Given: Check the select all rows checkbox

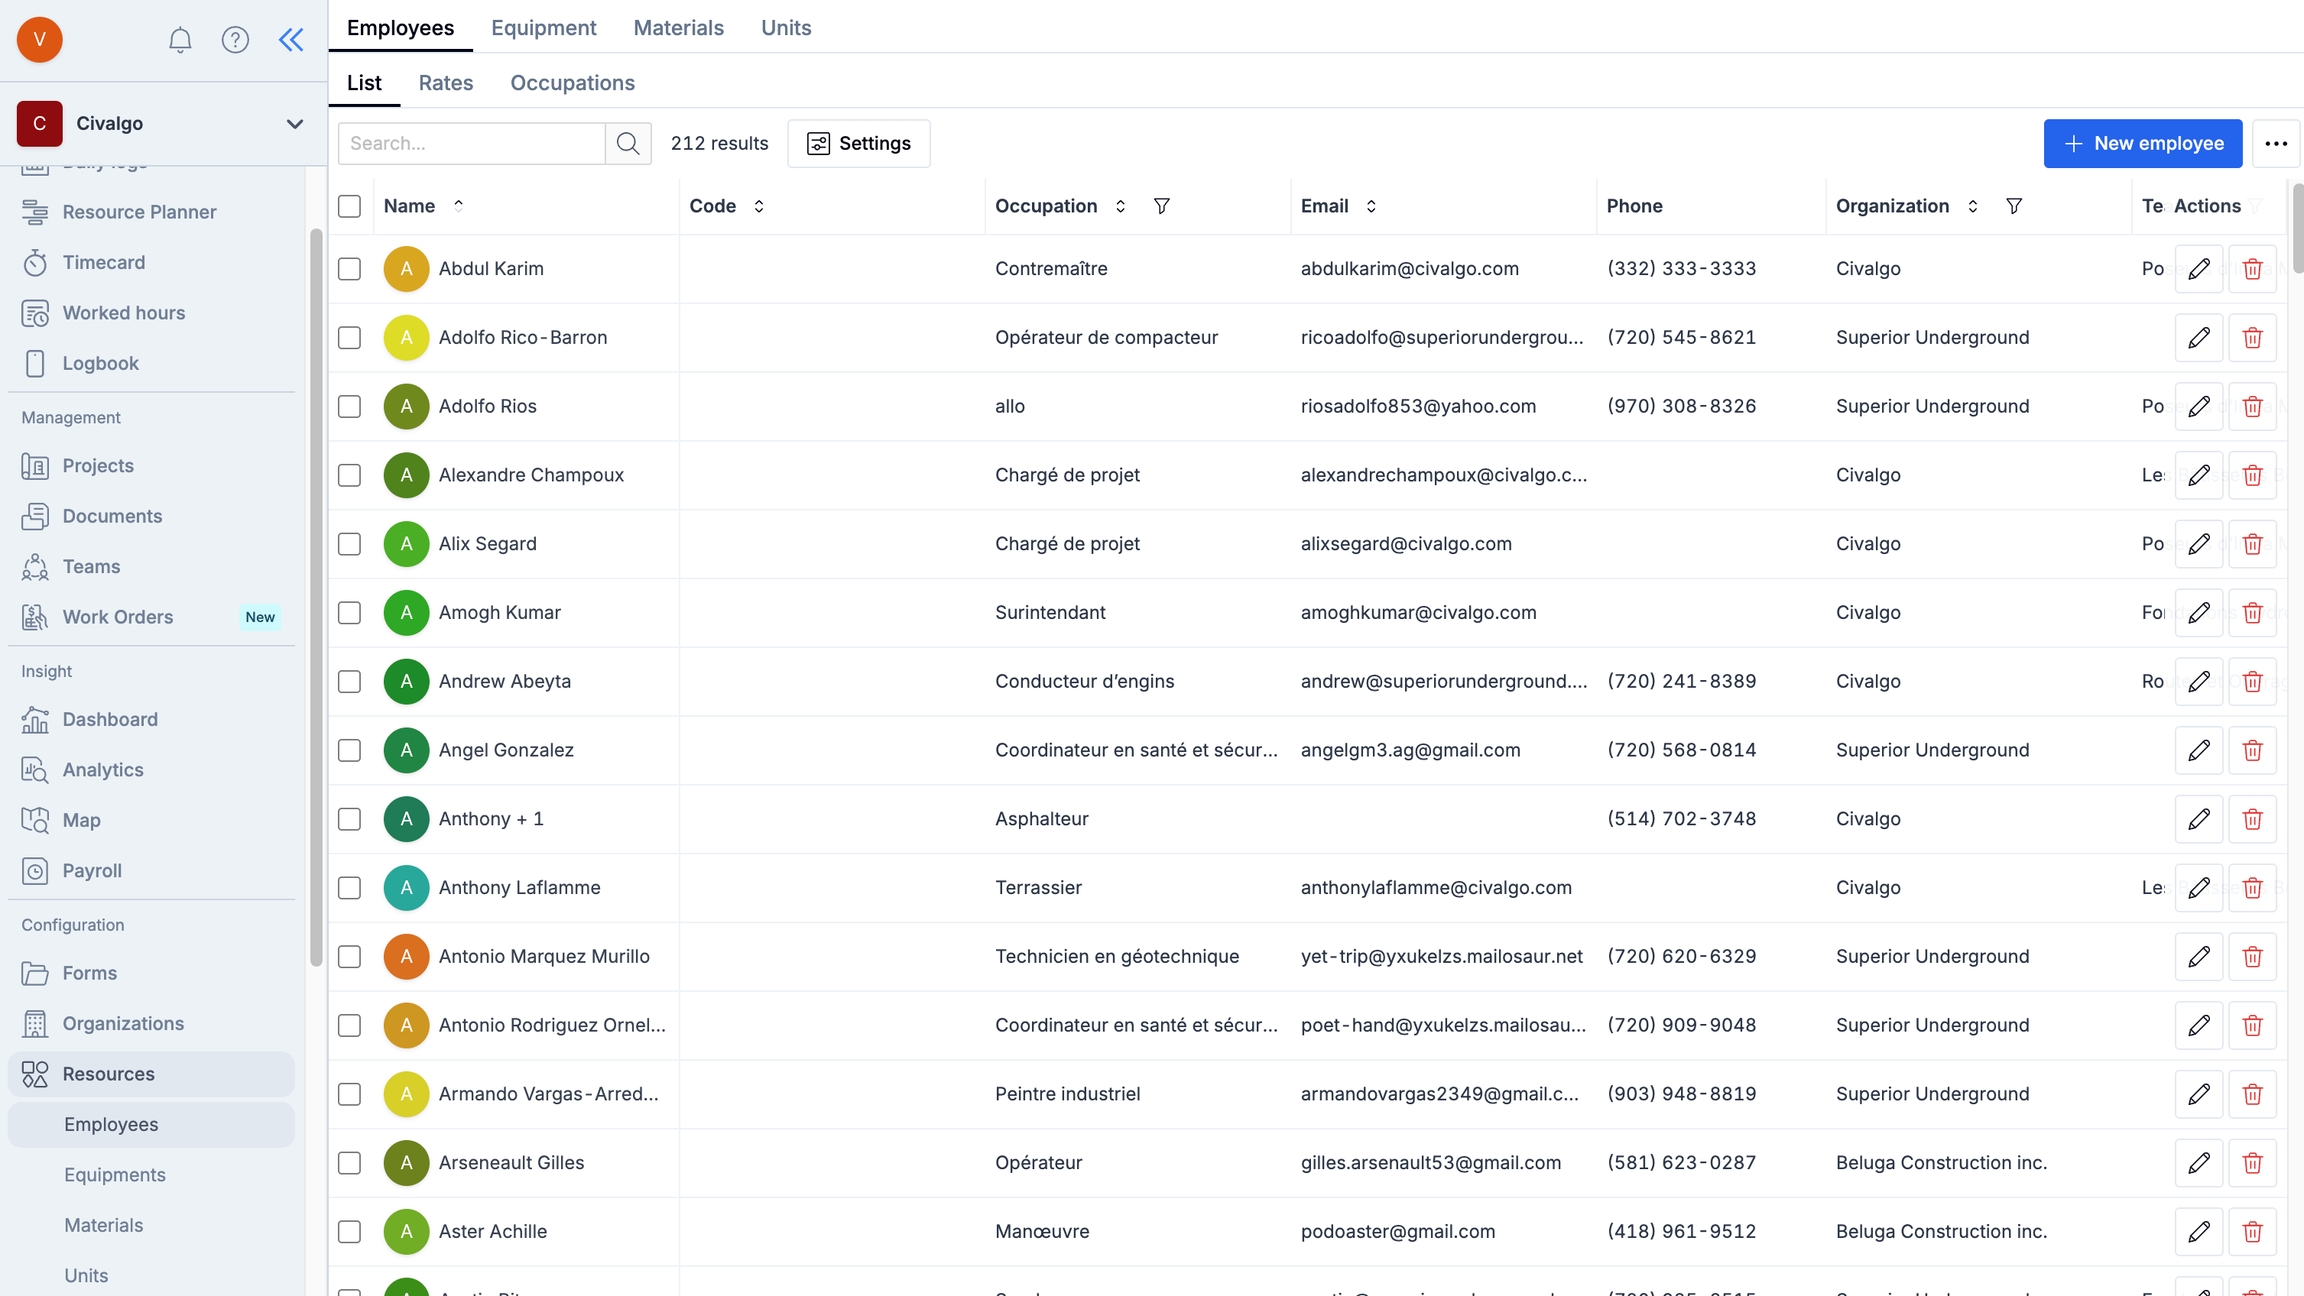Looking at the screenshot, I should [x=349, y=206].
